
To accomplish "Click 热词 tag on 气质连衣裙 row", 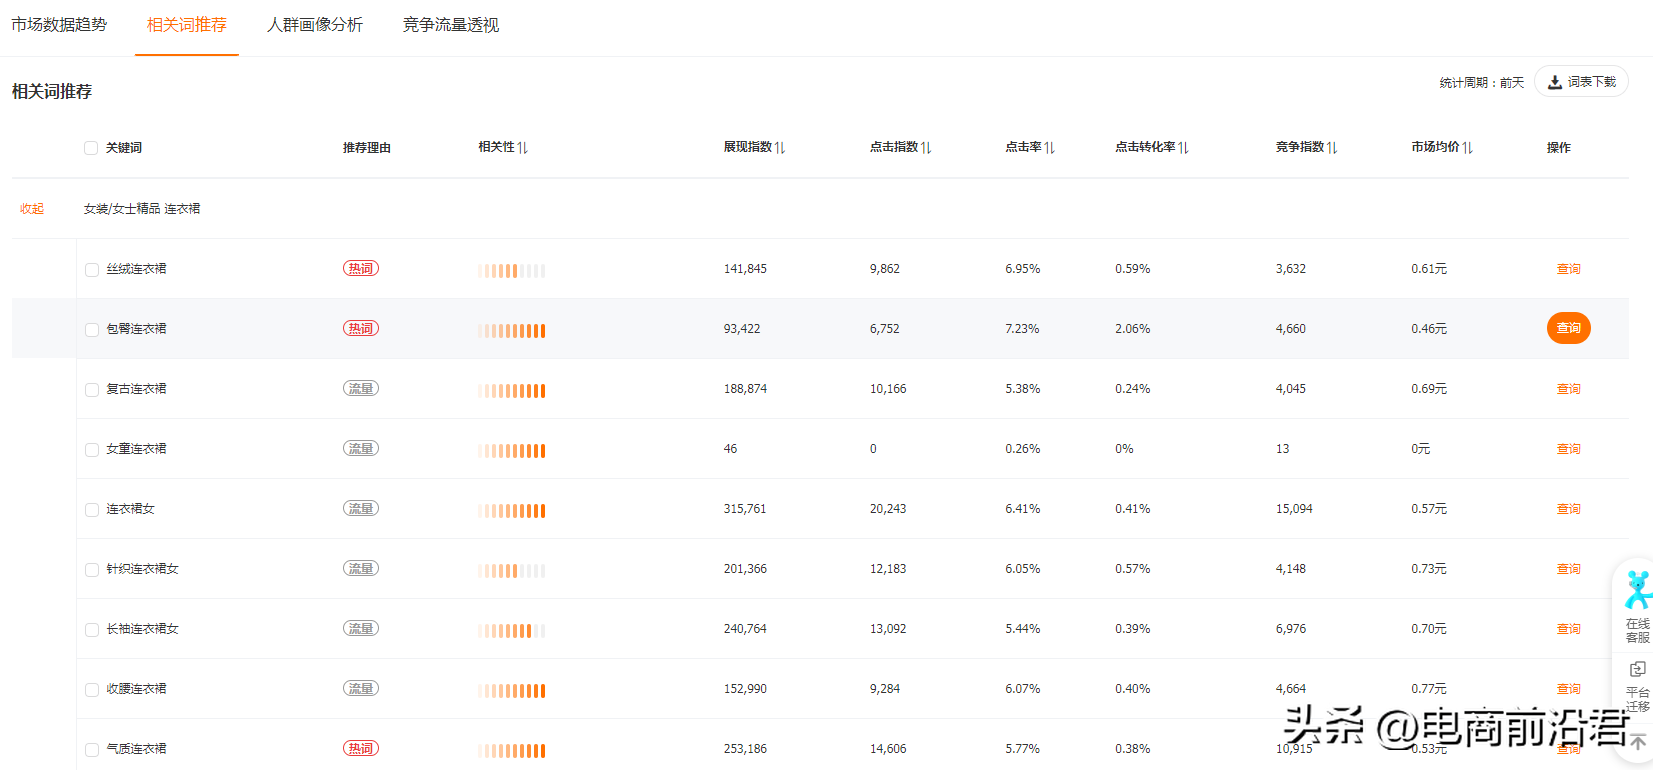I will click(361, 748).
